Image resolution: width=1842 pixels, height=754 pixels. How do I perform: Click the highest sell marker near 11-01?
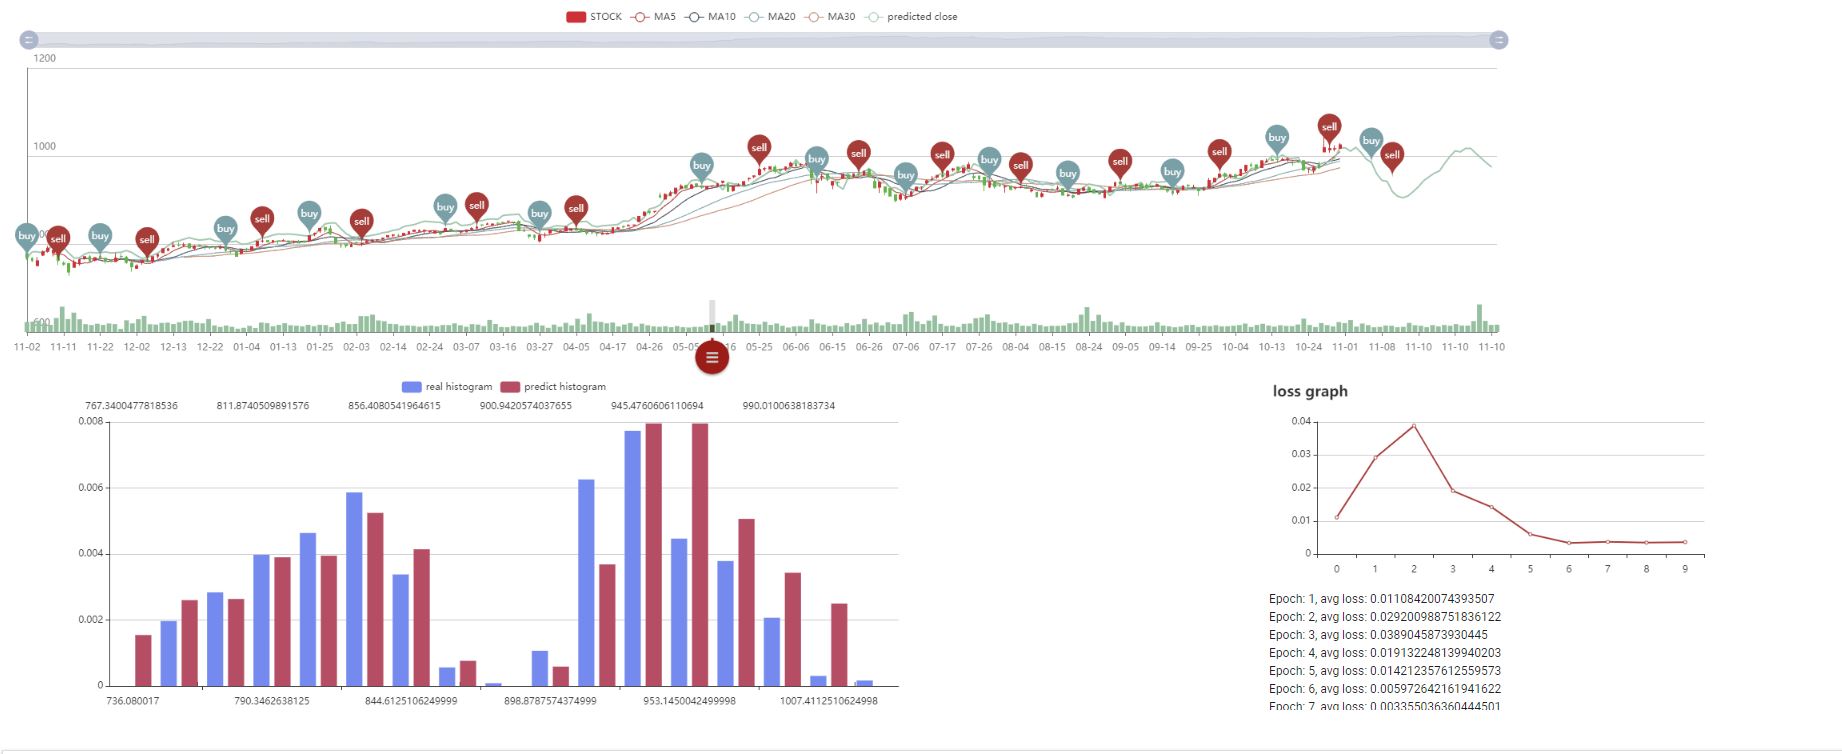pyautogui.click(x=1329, y=127)
